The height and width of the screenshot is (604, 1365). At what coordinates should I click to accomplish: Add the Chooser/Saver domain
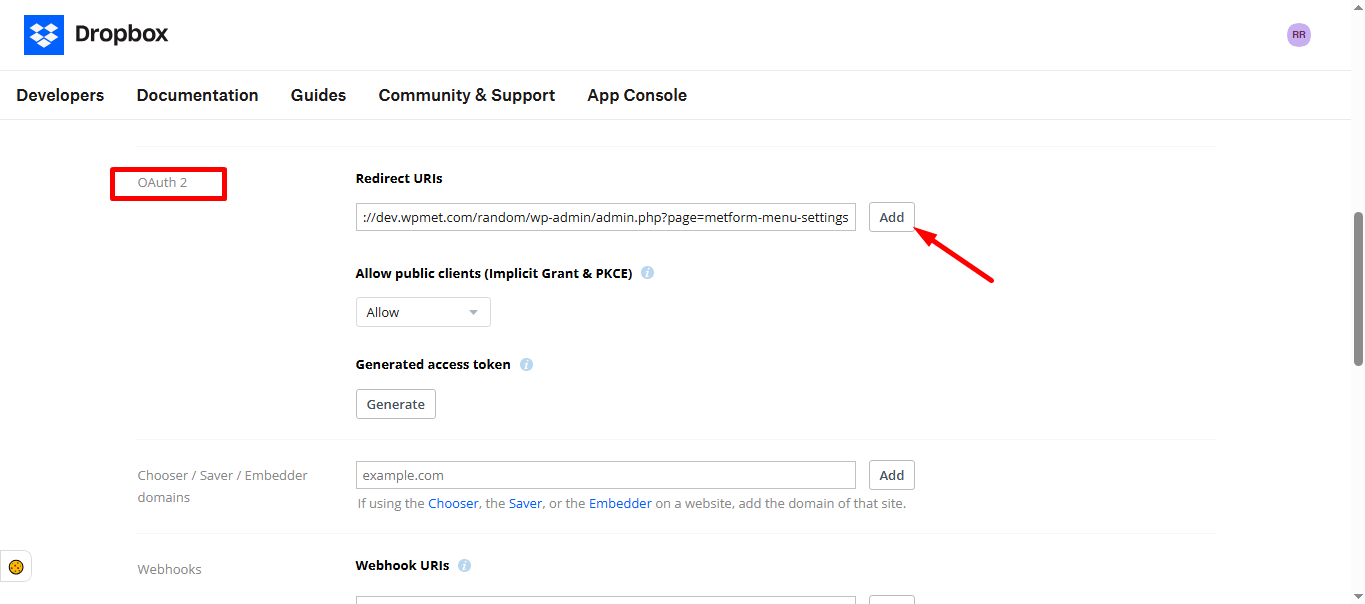(x=891, y=475)
